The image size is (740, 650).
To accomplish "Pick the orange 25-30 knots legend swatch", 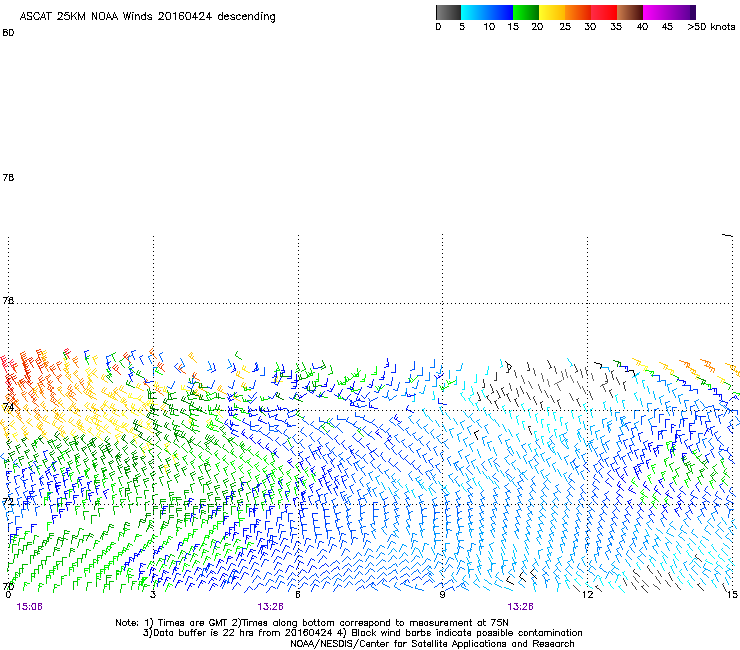I will pyautogui.click(x=578, y=12).
